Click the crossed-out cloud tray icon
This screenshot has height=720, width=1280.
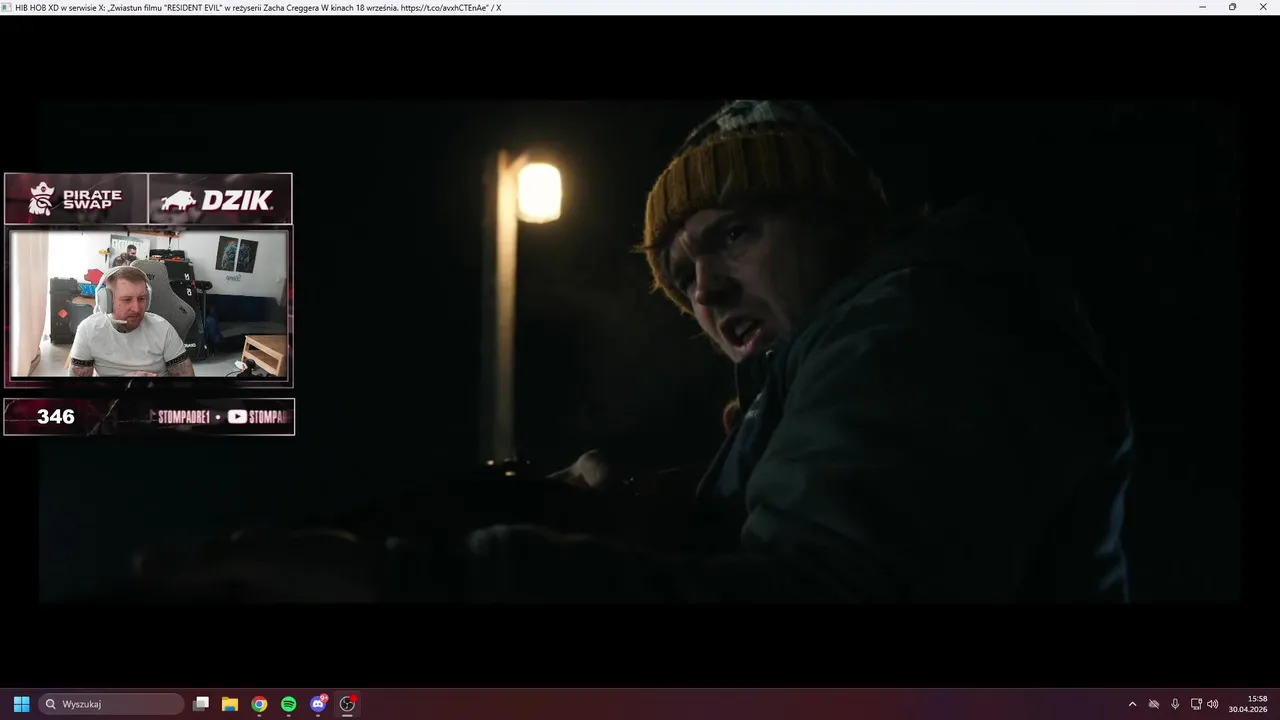coord(1154,704)
